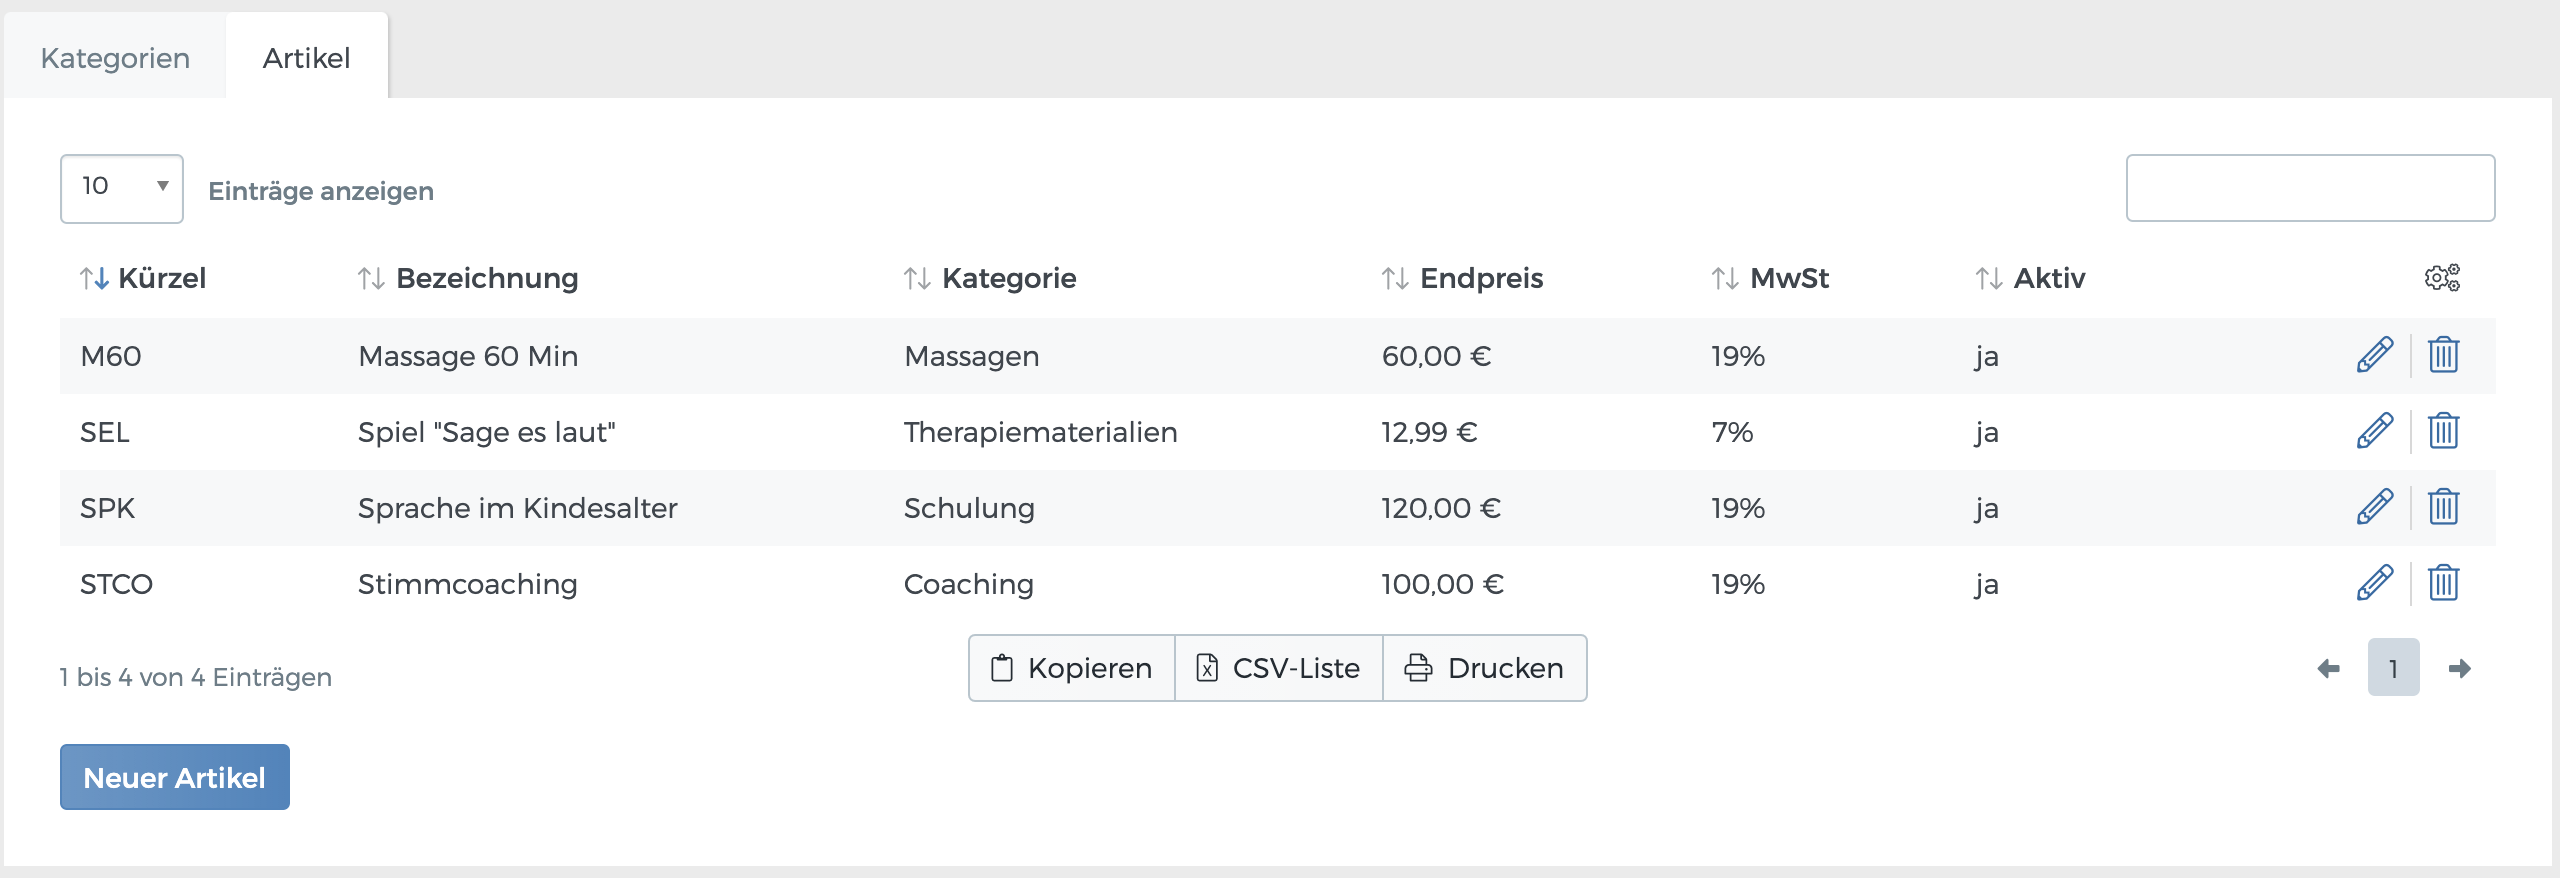The height and width of the screenshot is (878, 2560).
Task: Edit the SPK article entry
Action: tap(2375, 507)
